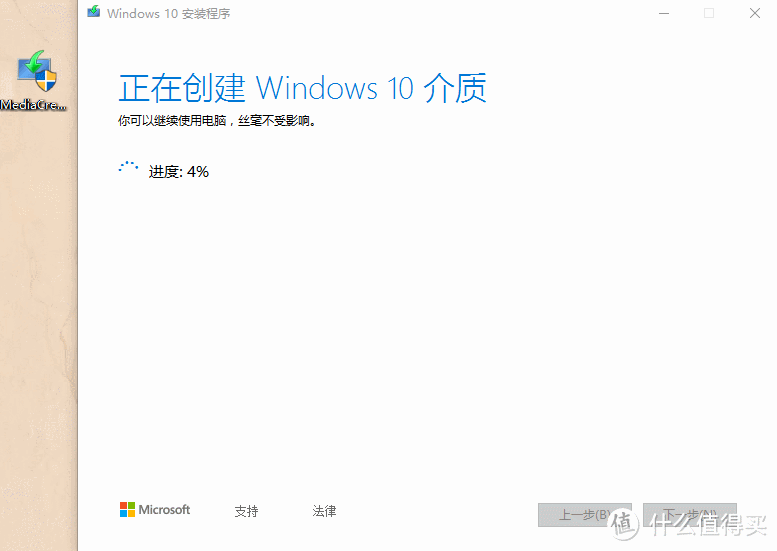
Task: Click the 值 watermark circle logo
Action: [623, 524]
